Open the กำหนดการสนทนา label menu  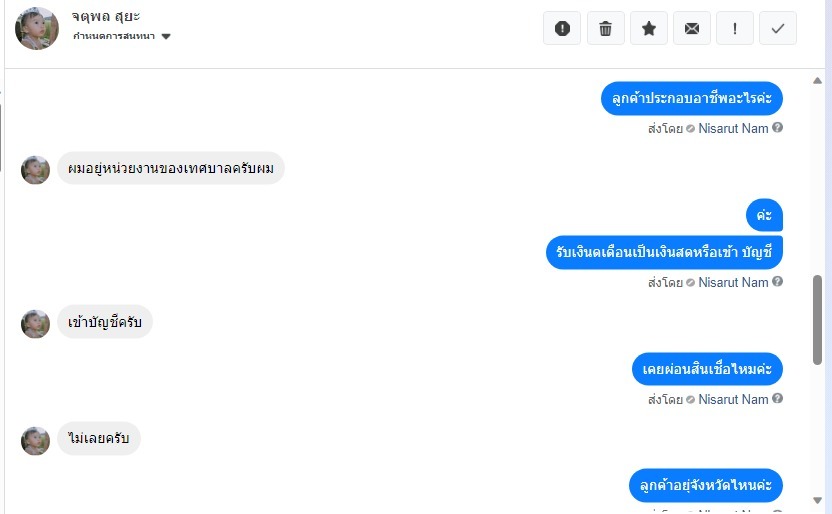(114, 36)
